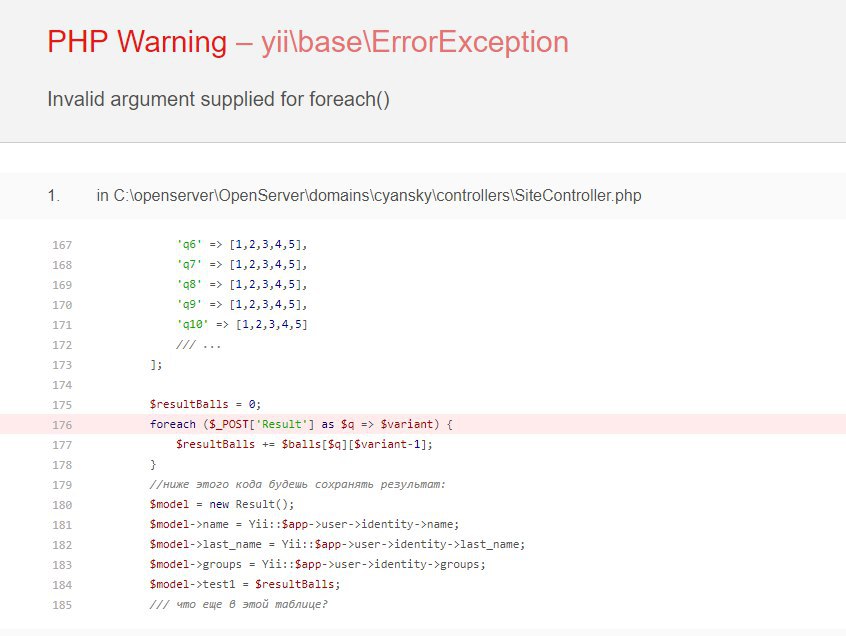Click the '$resultBalls +=' code line 177

(x=304, y=444)
